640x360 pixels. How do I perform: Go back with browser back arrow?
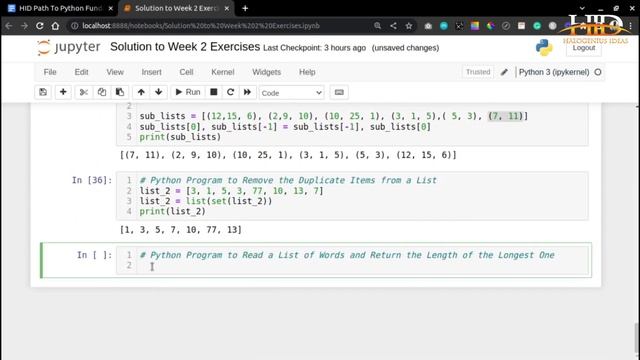coord(9,26)
